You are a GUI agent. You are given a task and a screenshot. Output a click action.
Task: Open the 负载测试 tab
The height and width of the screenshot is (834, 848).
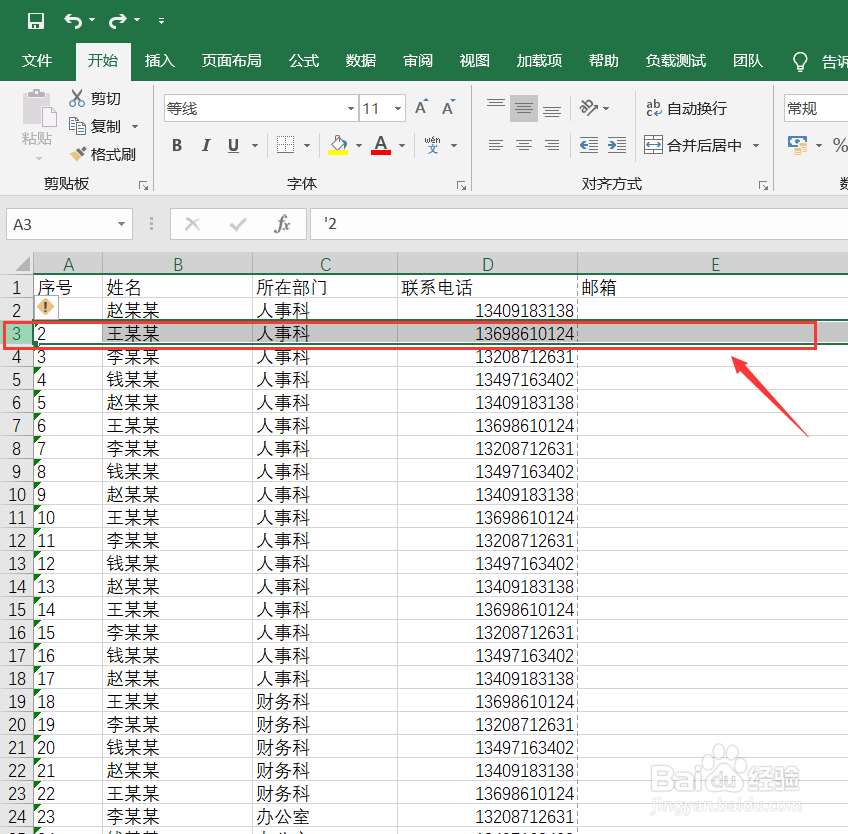[675, 61]
